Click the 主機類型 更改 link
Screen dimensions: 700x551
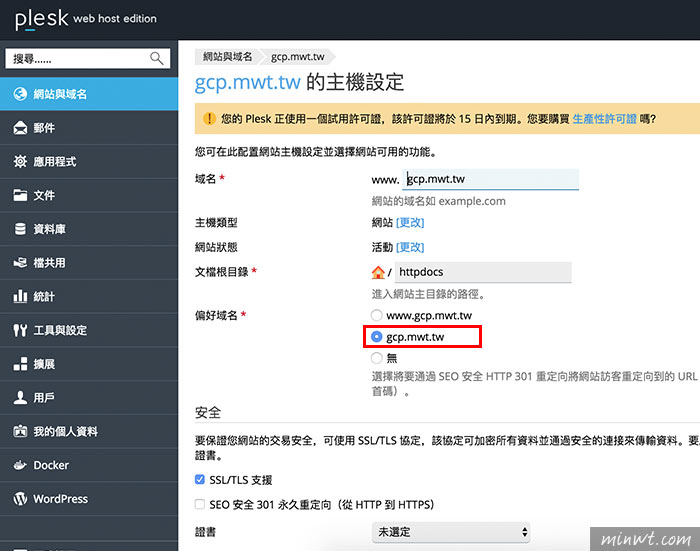point(410,222)
